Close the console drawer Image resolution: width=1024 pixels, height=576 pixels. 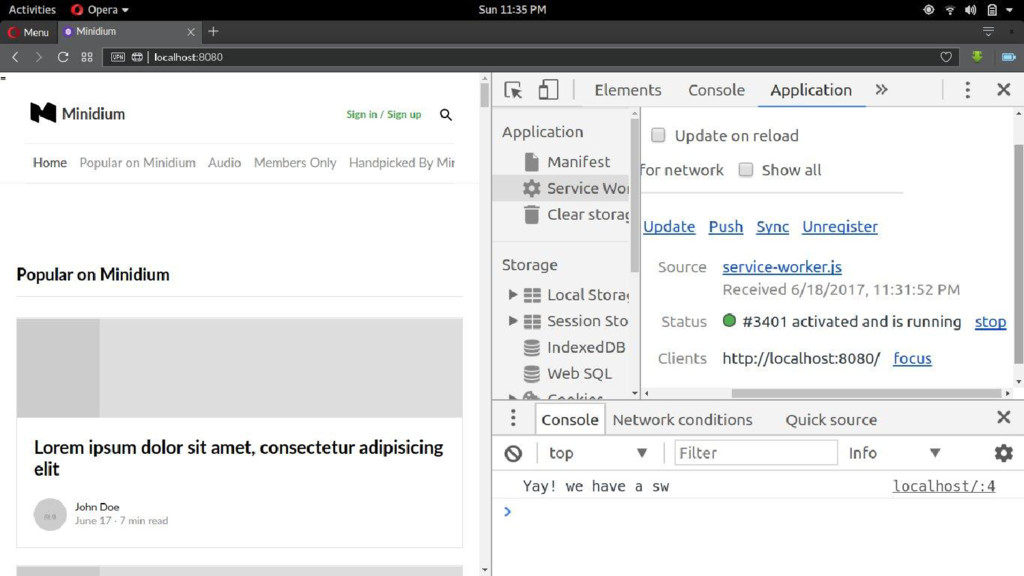point(1004,417)
